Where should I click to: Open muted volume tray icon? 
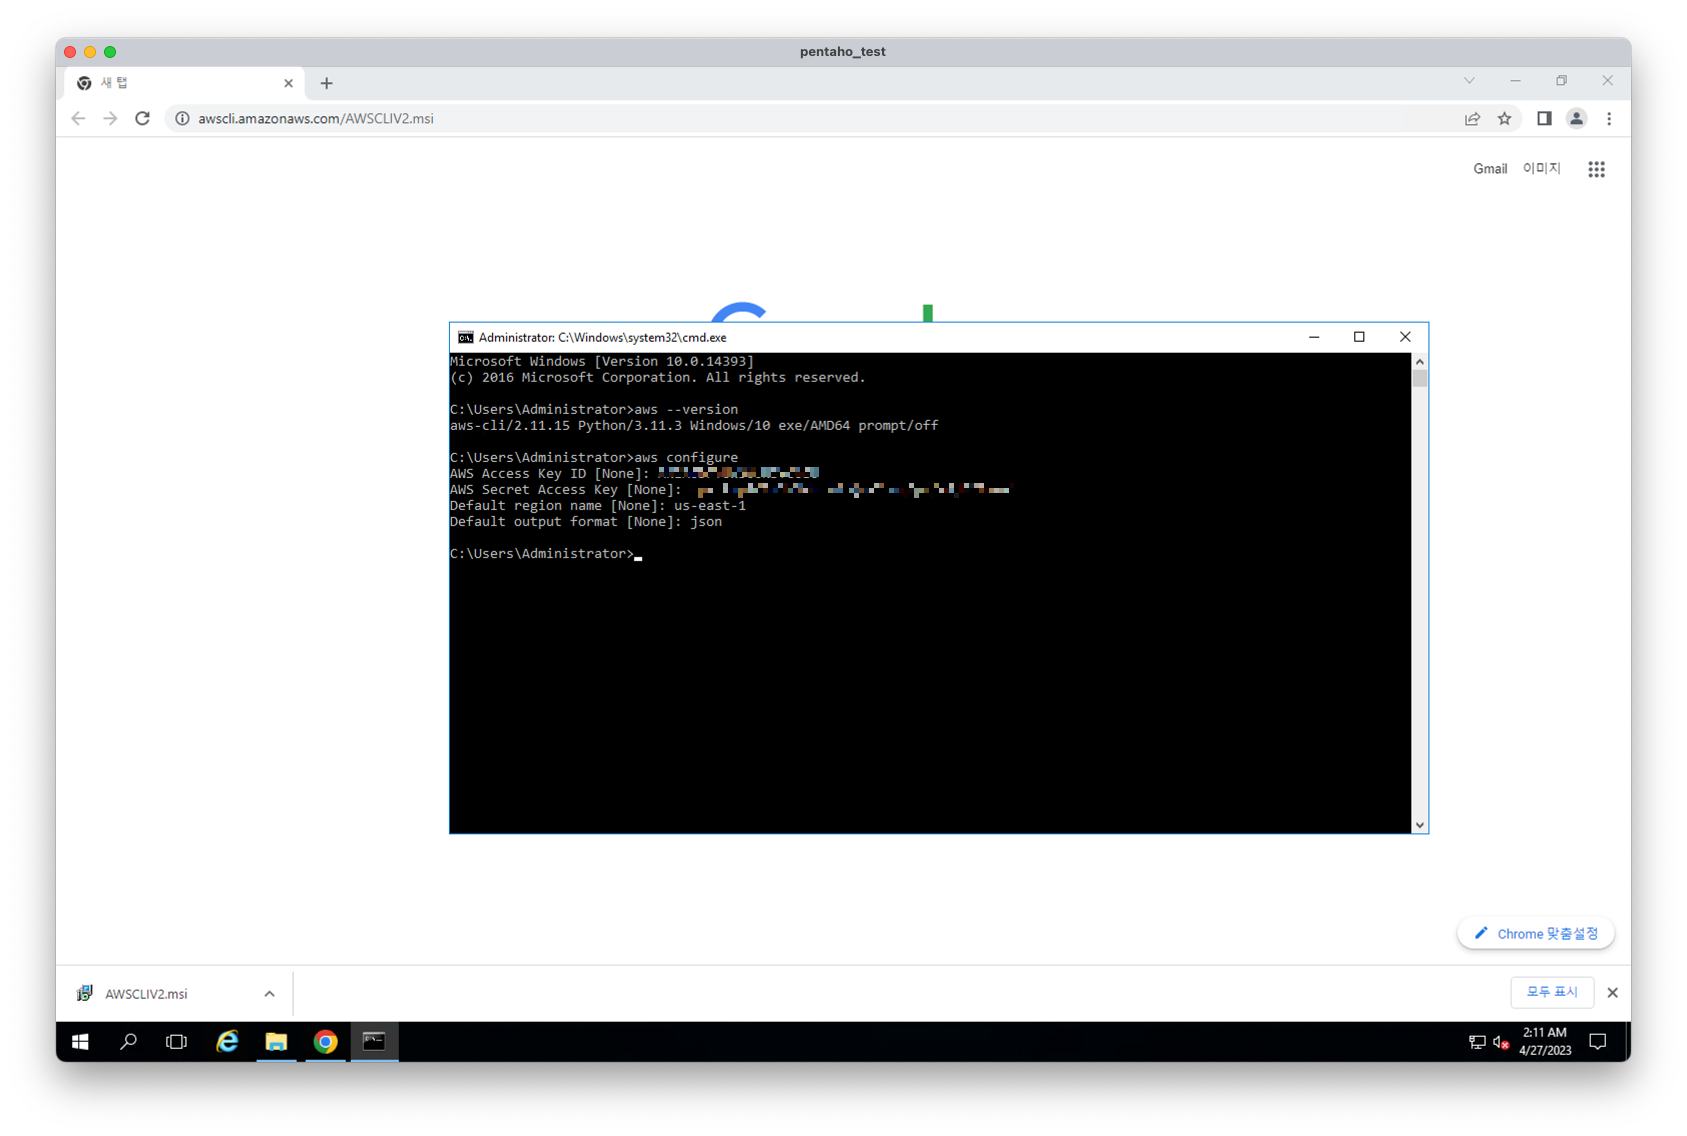coord(1500,1042)
